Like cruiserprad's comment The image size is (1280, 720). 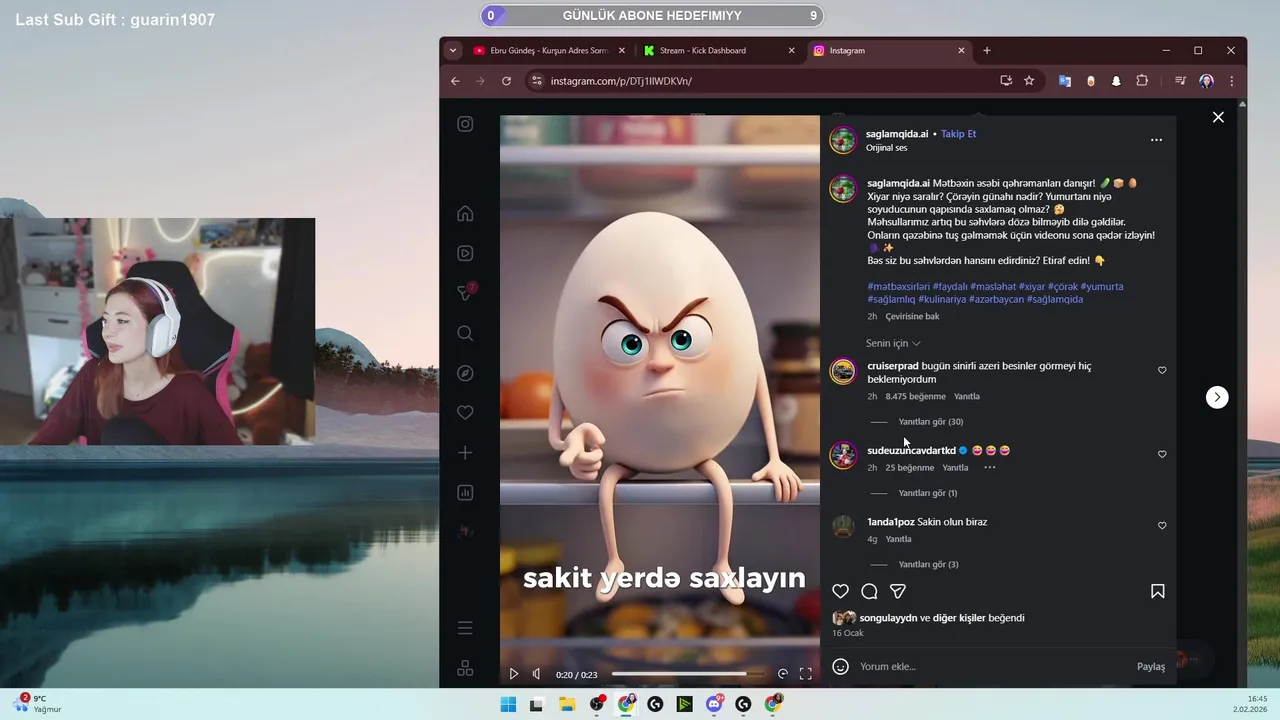click(1162, 370)
